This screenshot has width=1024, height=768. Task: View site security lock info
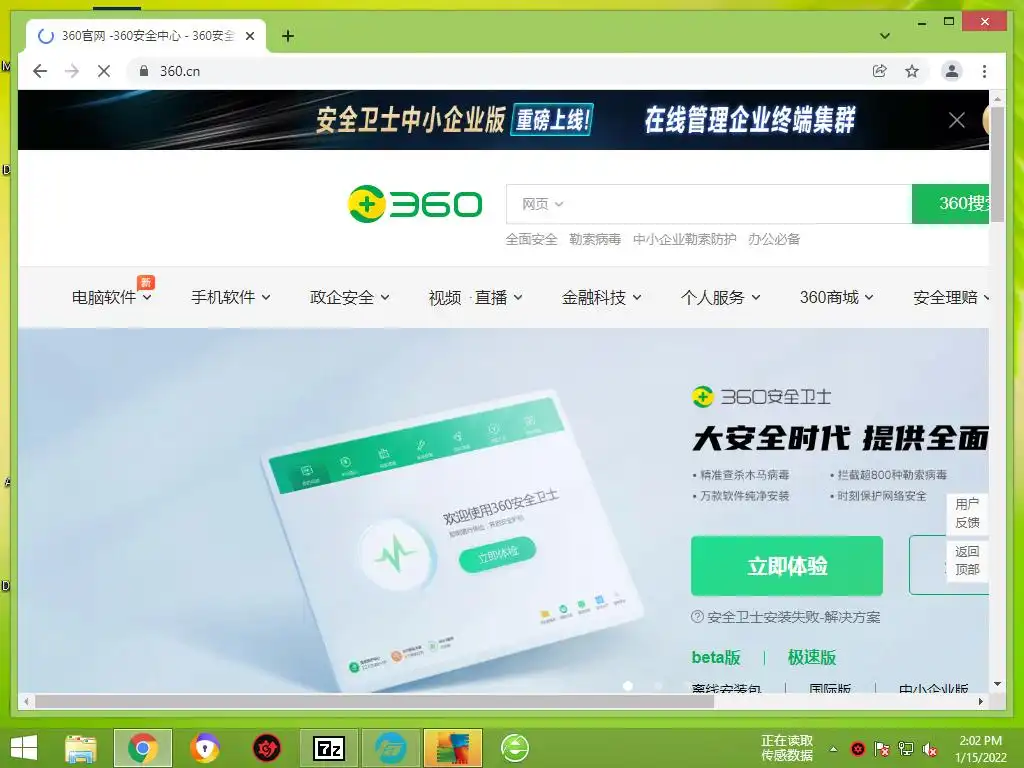click(x=144, y=71)
